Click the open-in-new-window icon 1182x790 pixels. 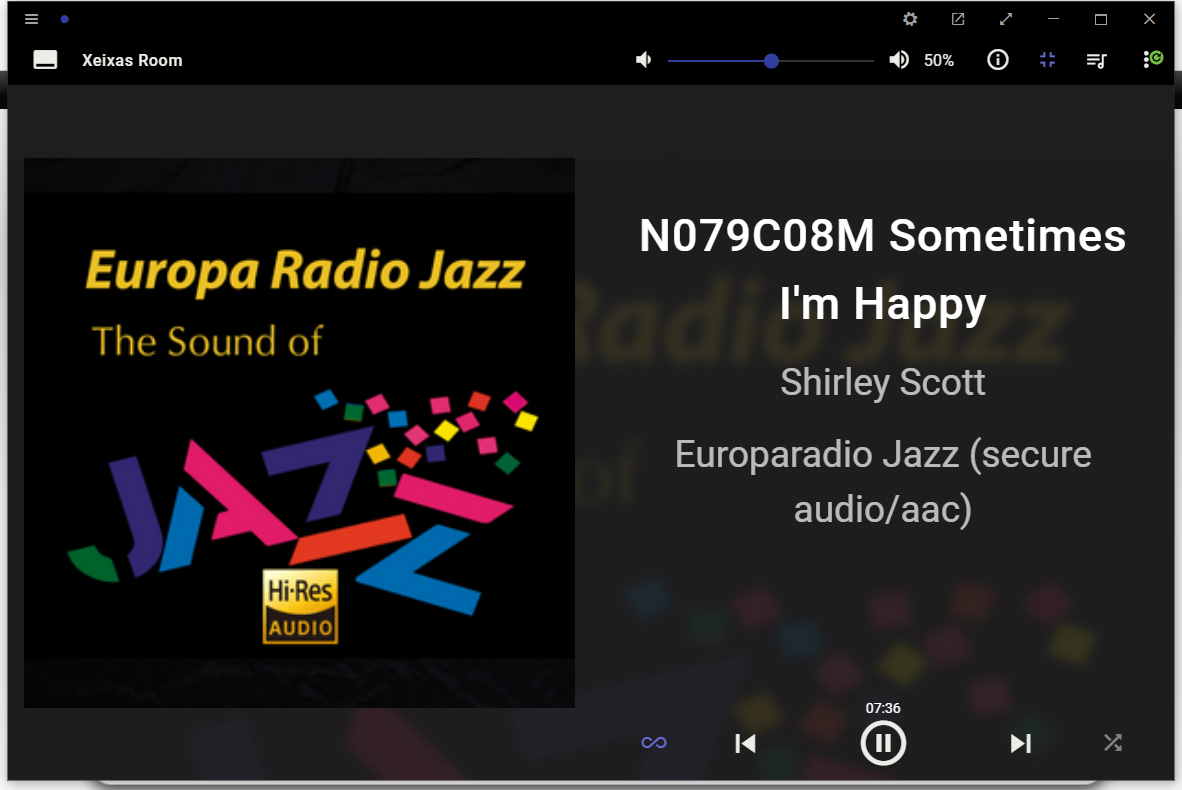point(957,19)
